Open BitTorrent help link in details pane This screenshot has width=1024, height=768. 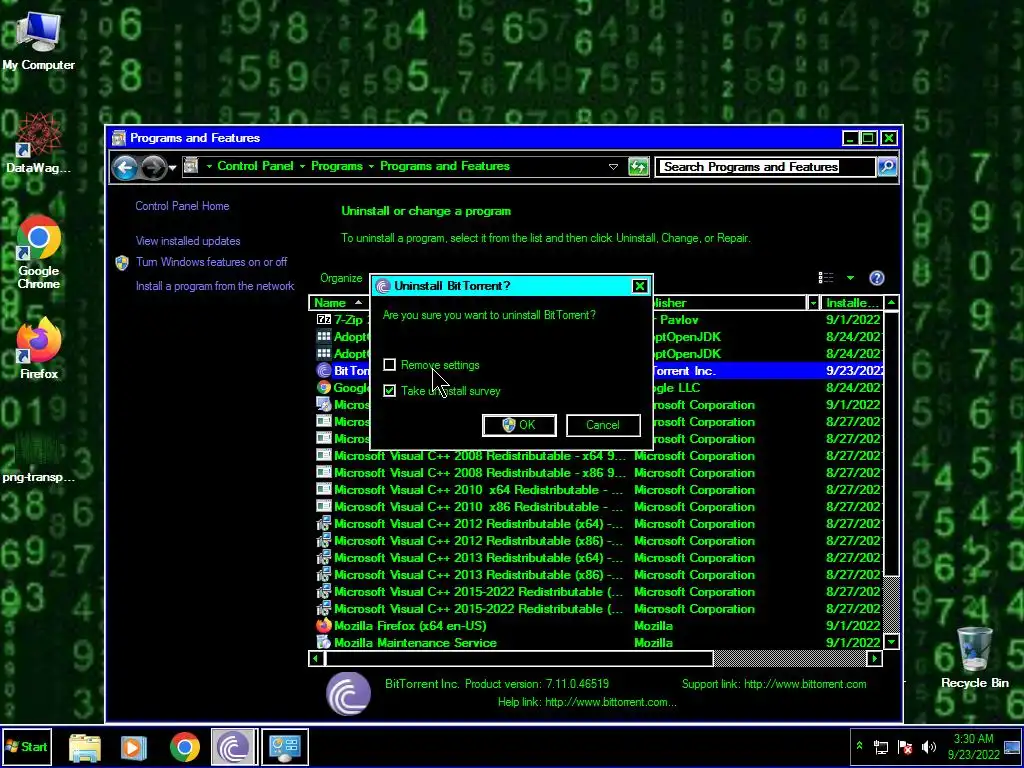click(x=611, y=703)
